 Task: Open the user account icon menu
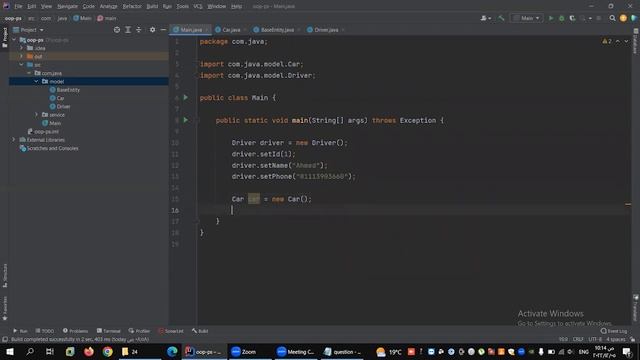coord(485,18)
